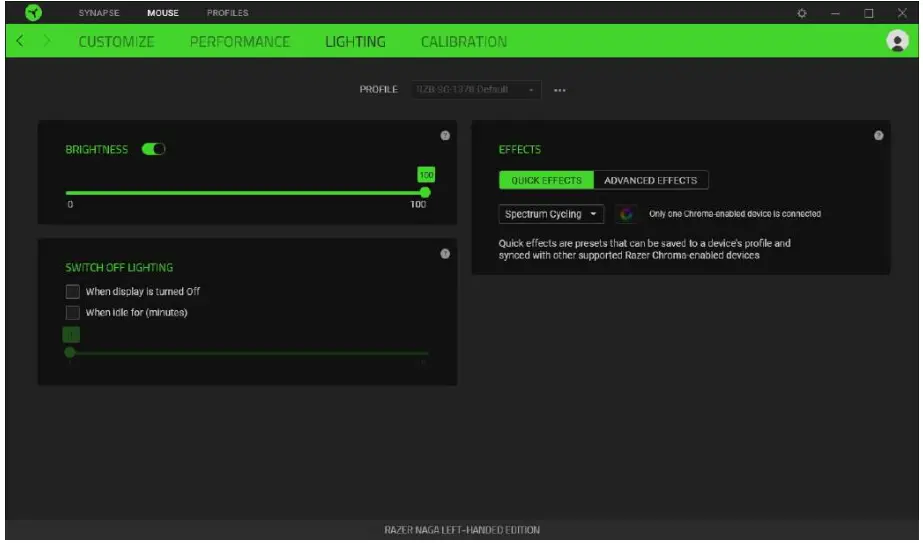Toggle the Brightness switch off
Viewport: 923px width, 543px height.
point(154,149)
